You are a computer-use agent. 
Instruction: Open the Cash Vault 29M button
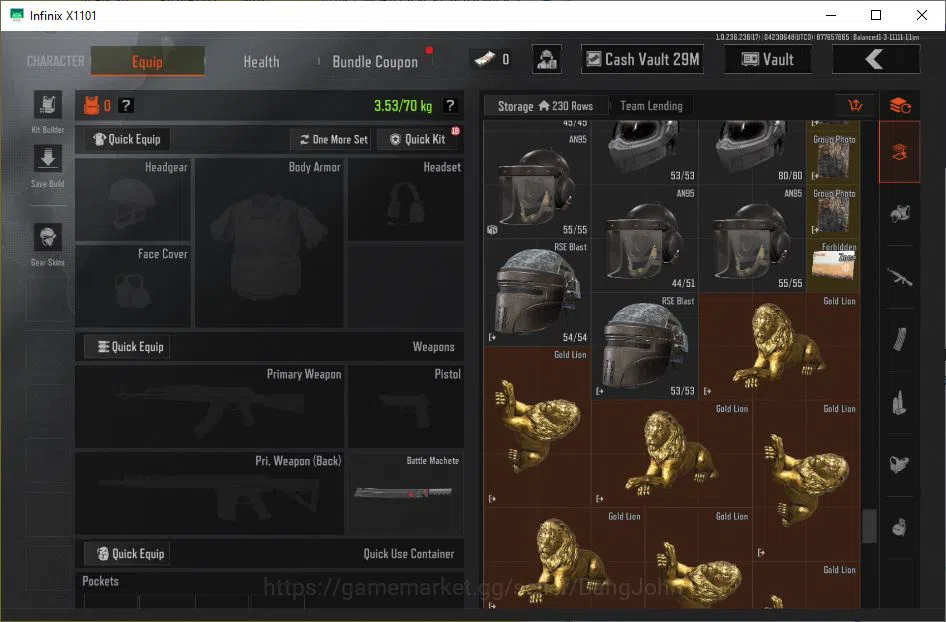point(643,59)
